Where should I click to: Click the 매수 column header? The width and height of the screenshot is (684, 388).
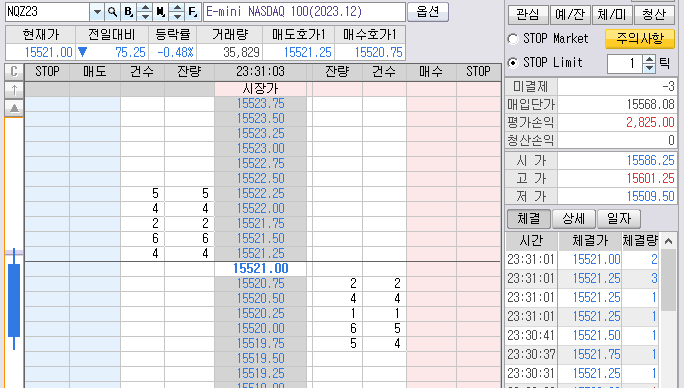click(431, 72)
